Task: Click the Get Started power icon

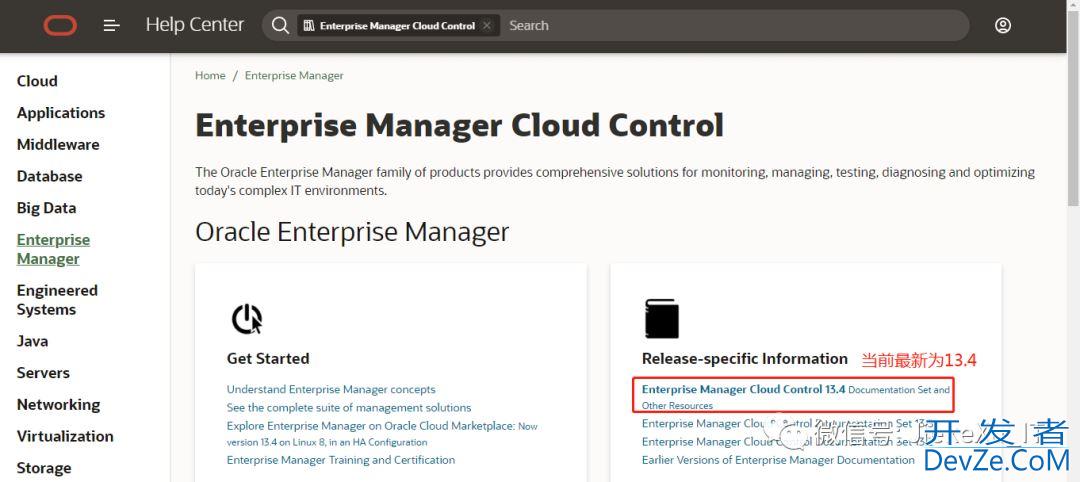Action: coord(247,319)
